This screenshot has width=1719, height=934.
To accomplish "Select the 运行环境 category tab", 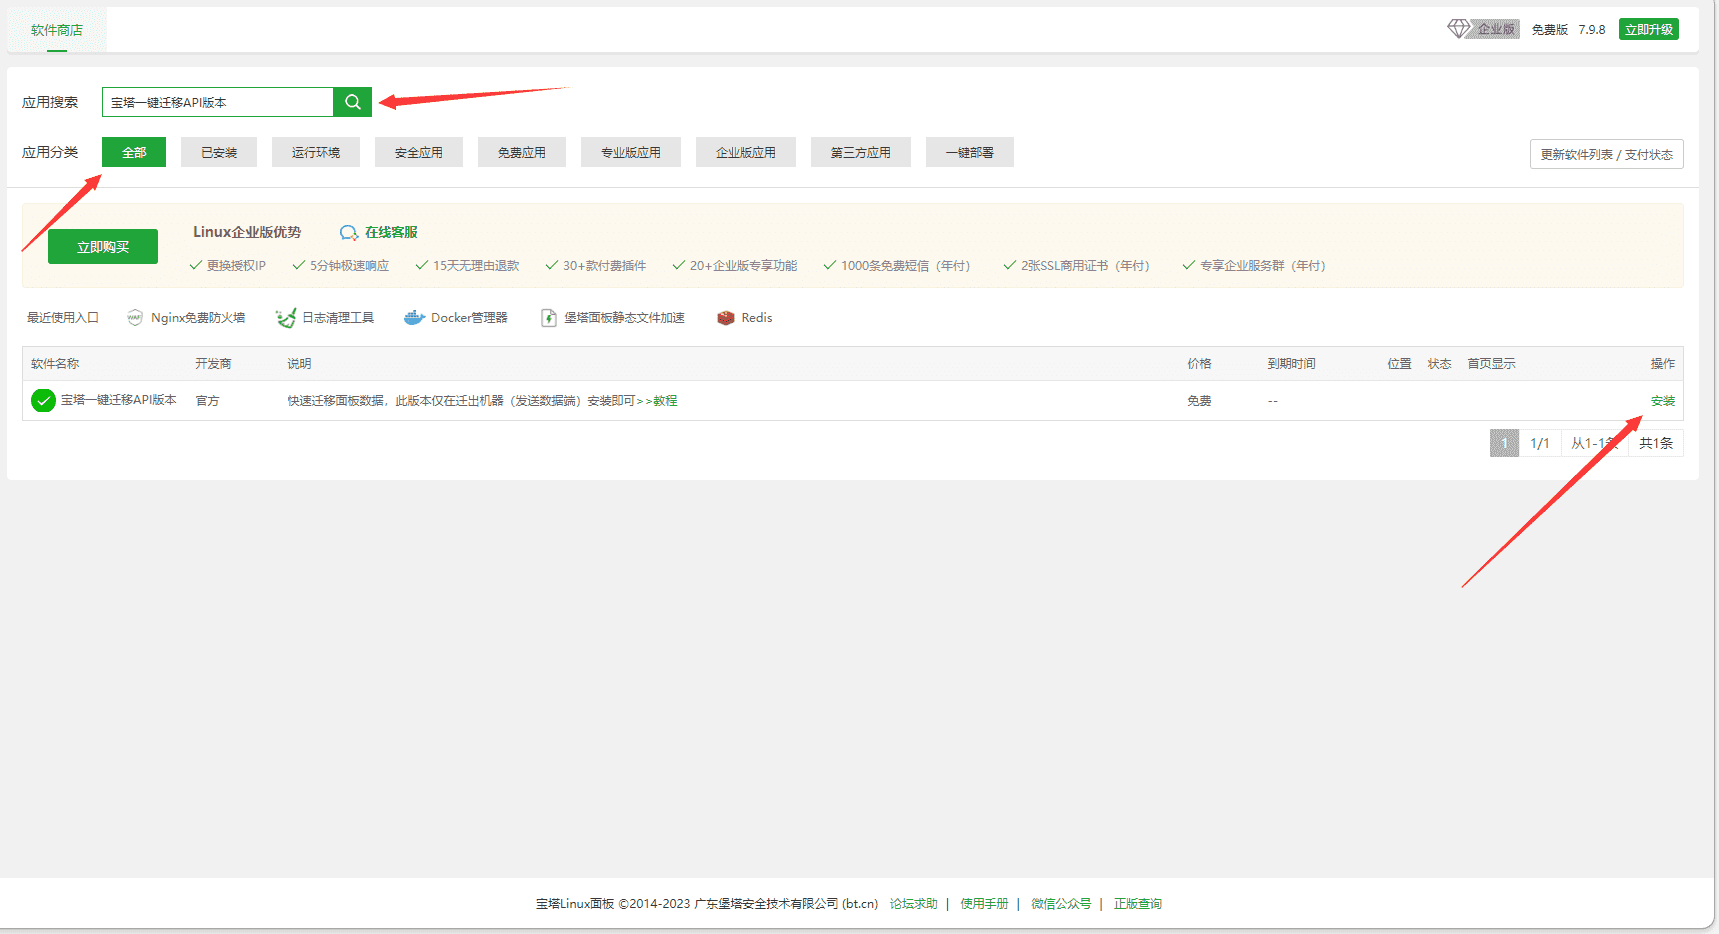I will point(316,152).
